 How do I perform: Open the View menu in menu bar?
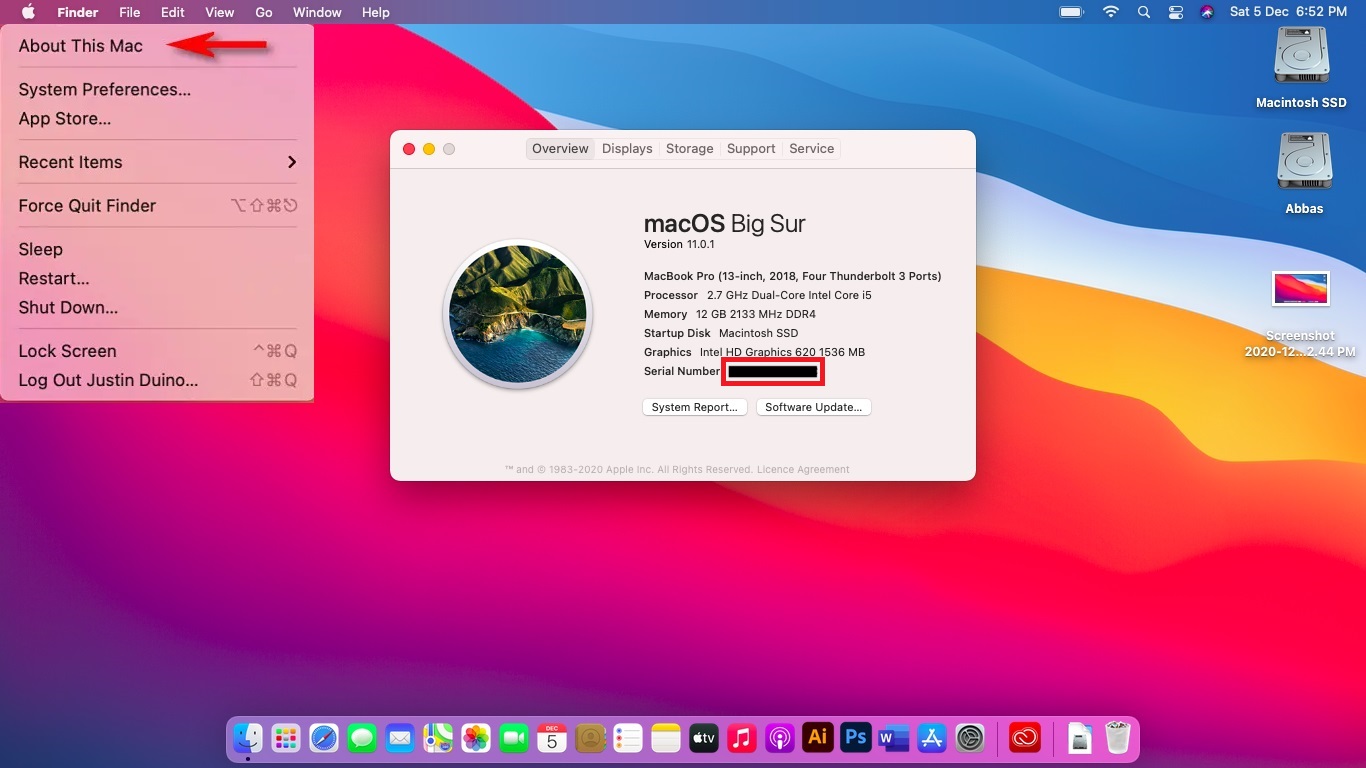[219, 12]
